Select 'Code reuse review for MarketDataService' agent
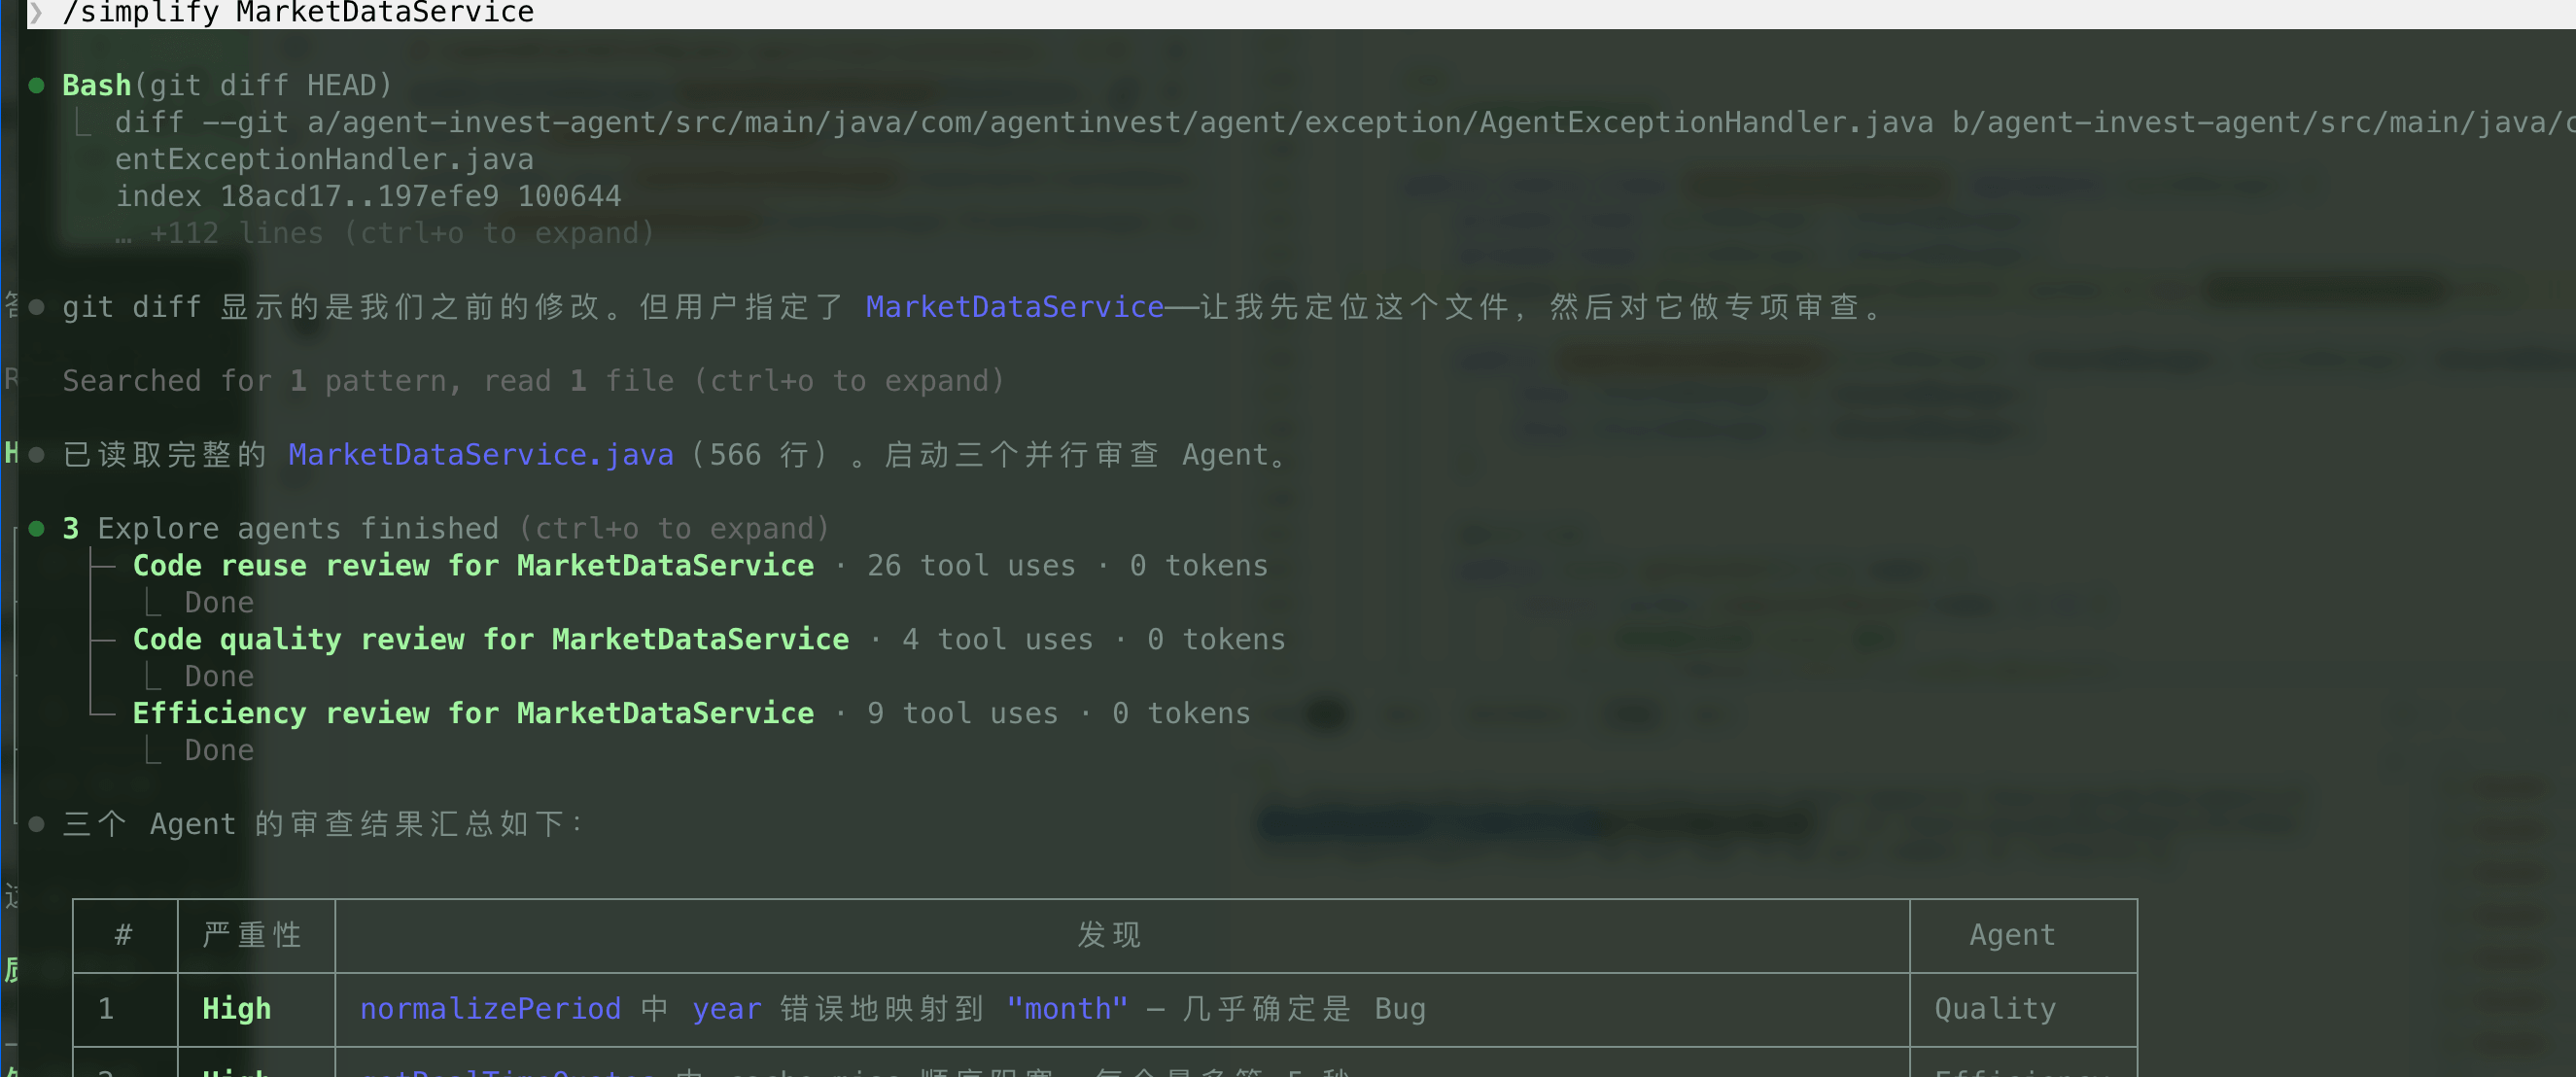Screen dimensions: 2576x1077 [x=473, y=565]
